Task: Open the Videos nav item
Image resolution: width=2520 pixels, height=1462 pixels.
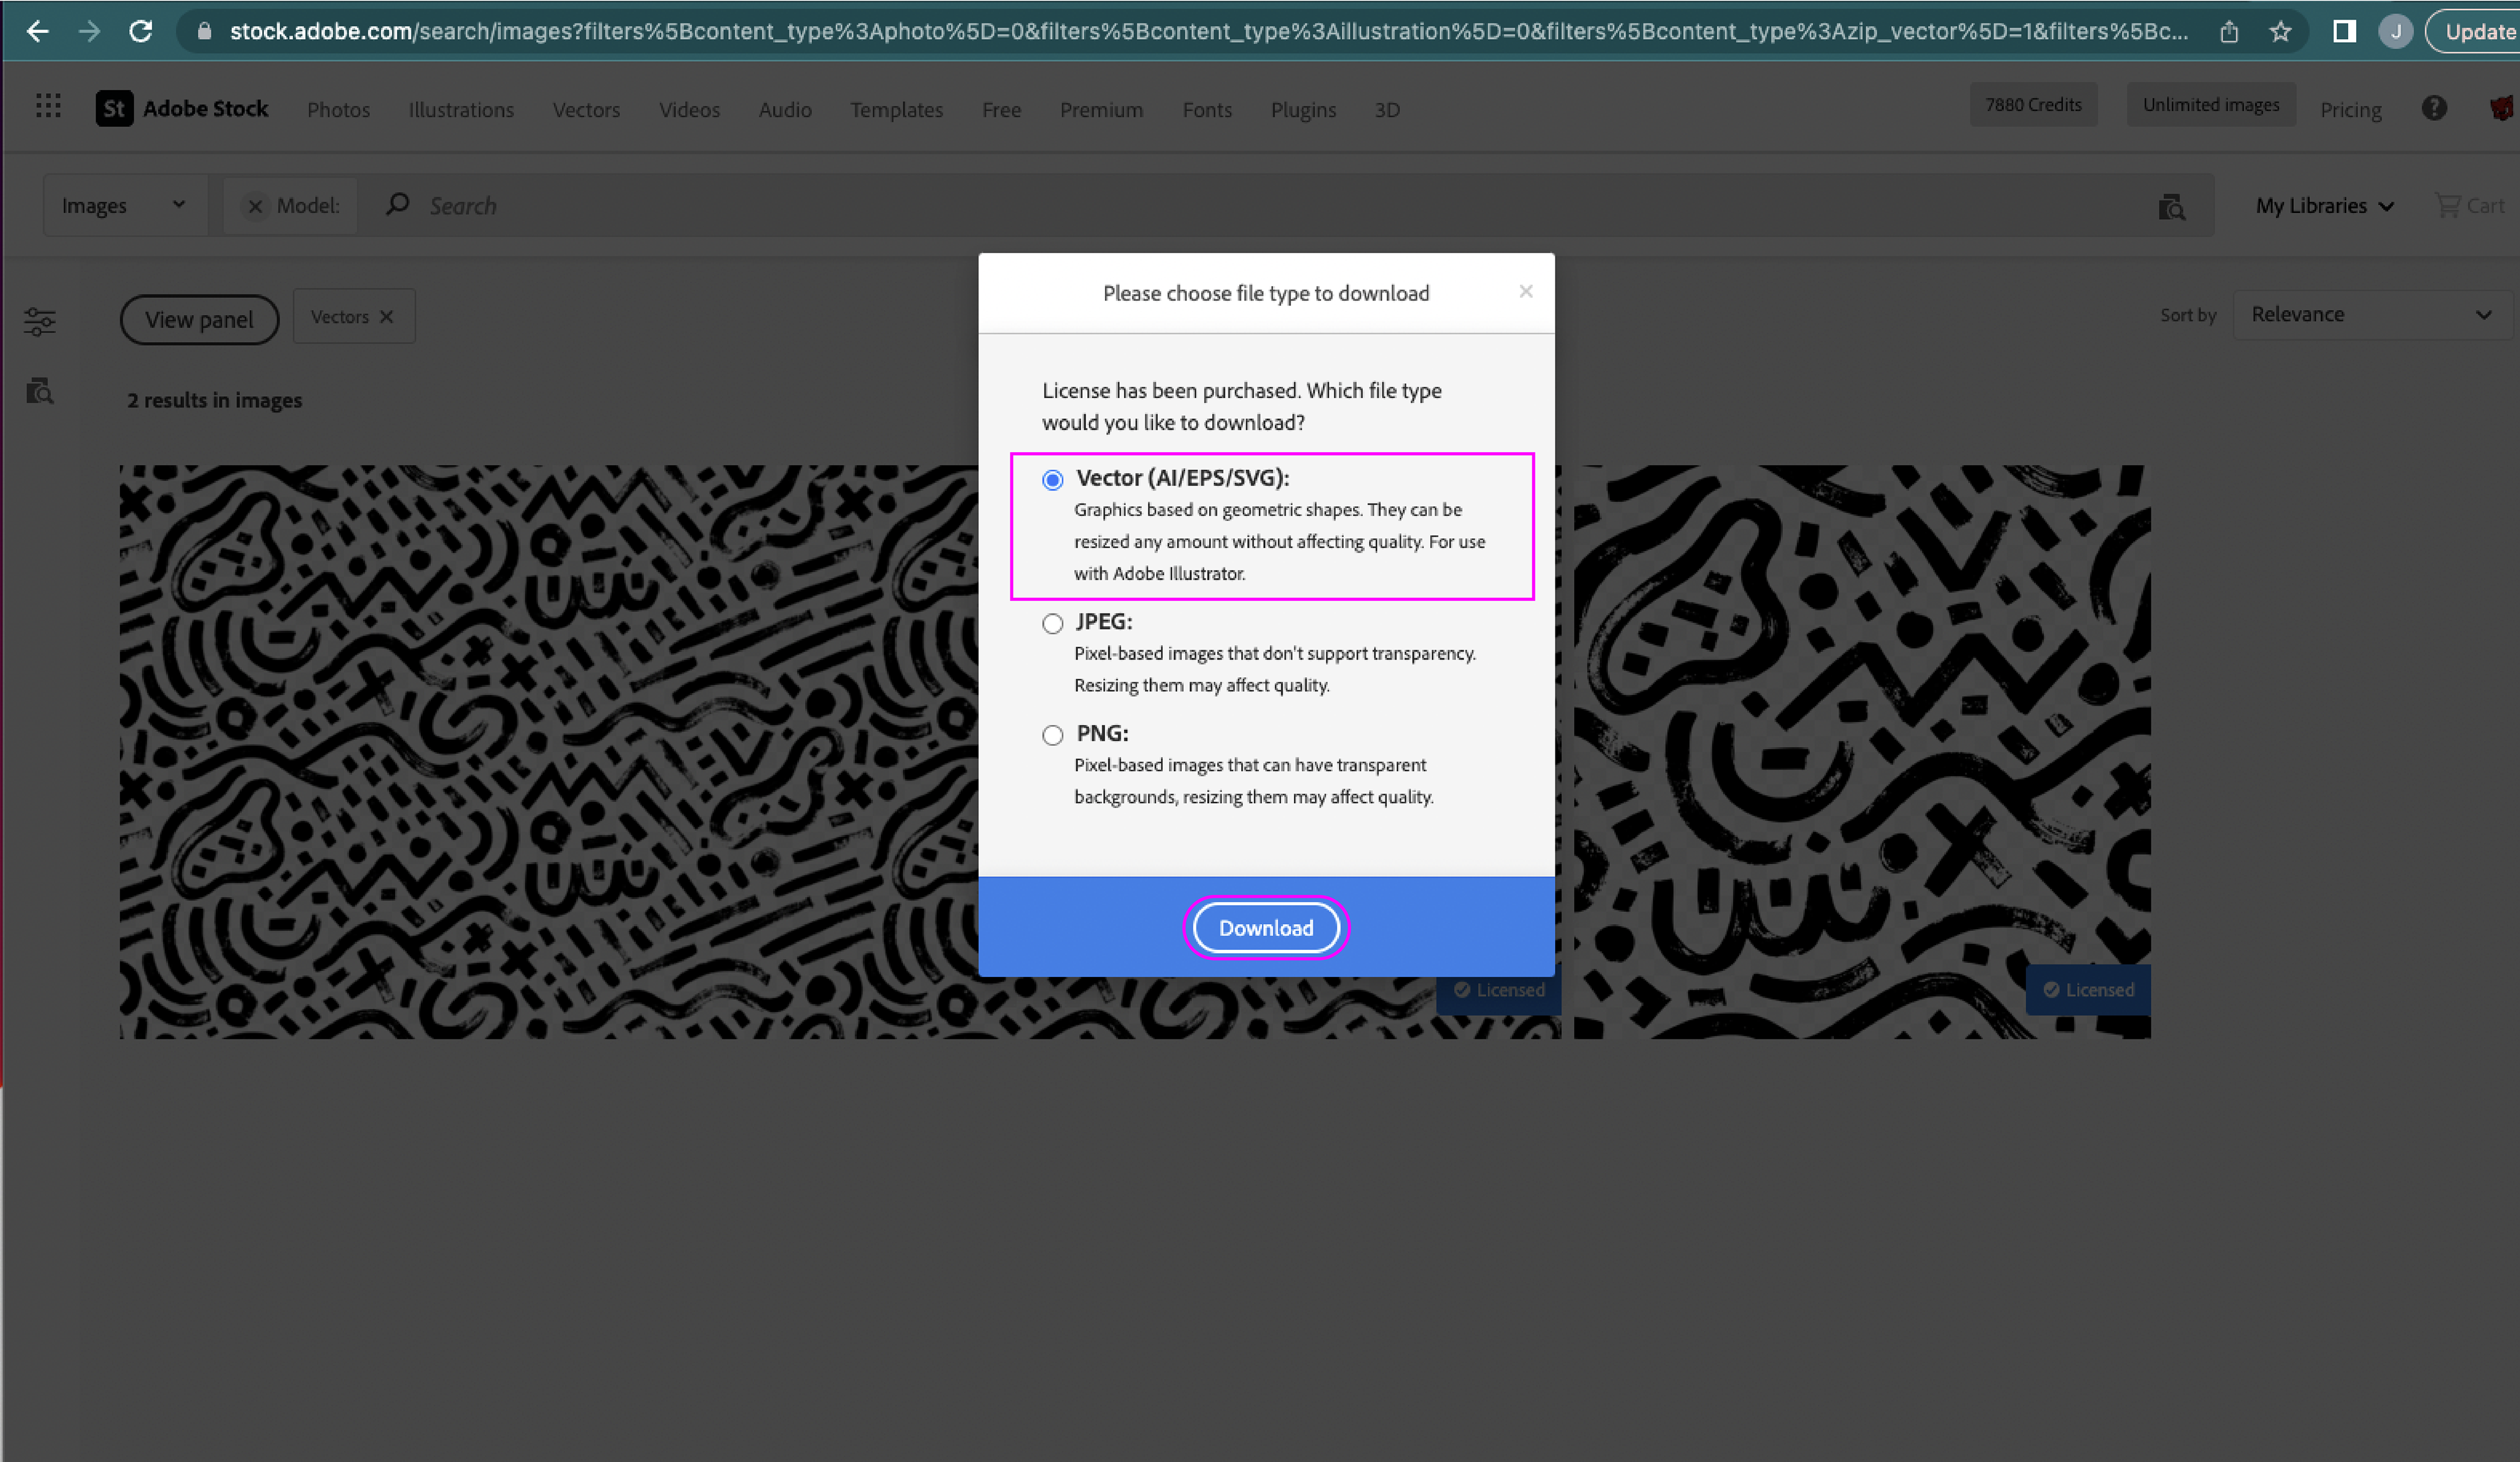Action: (689, 110)
